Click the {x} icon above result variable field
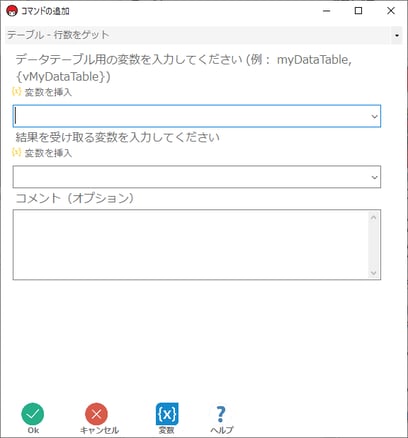The image size is (408, 438). point(16,152)
